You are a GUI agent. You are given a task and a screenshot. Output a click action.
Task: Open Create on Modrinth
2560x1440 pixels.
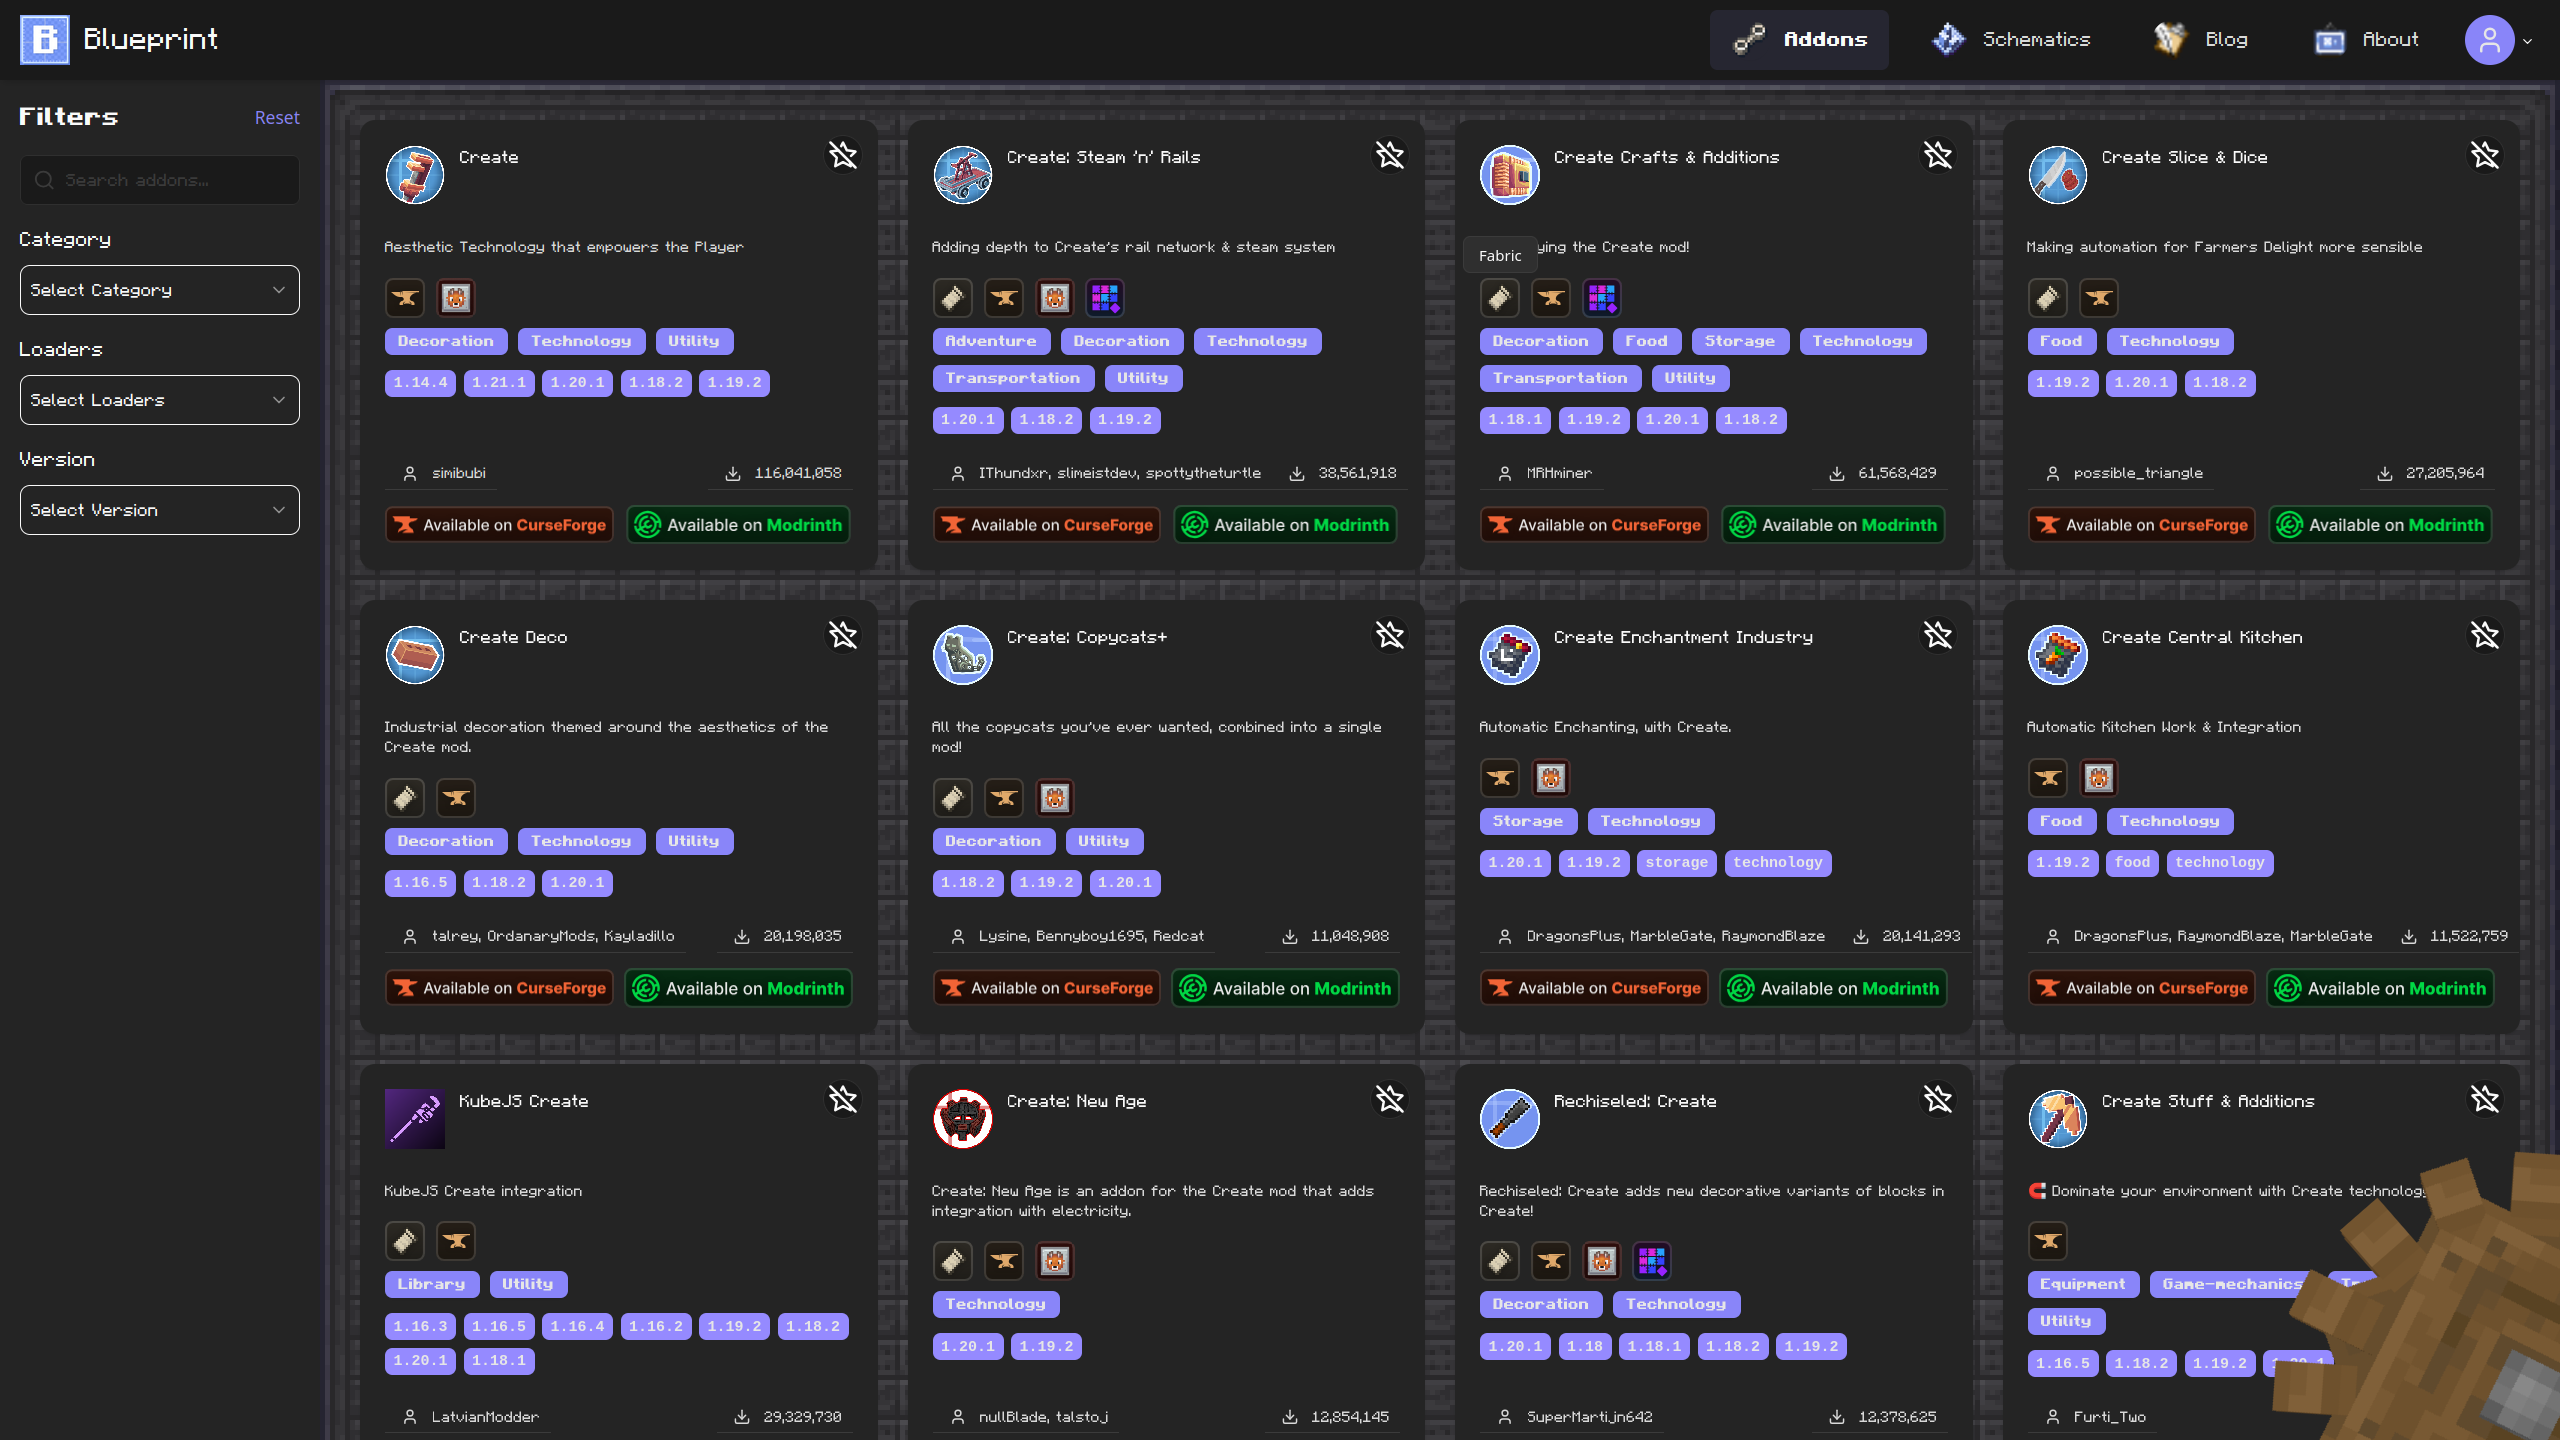739,525
